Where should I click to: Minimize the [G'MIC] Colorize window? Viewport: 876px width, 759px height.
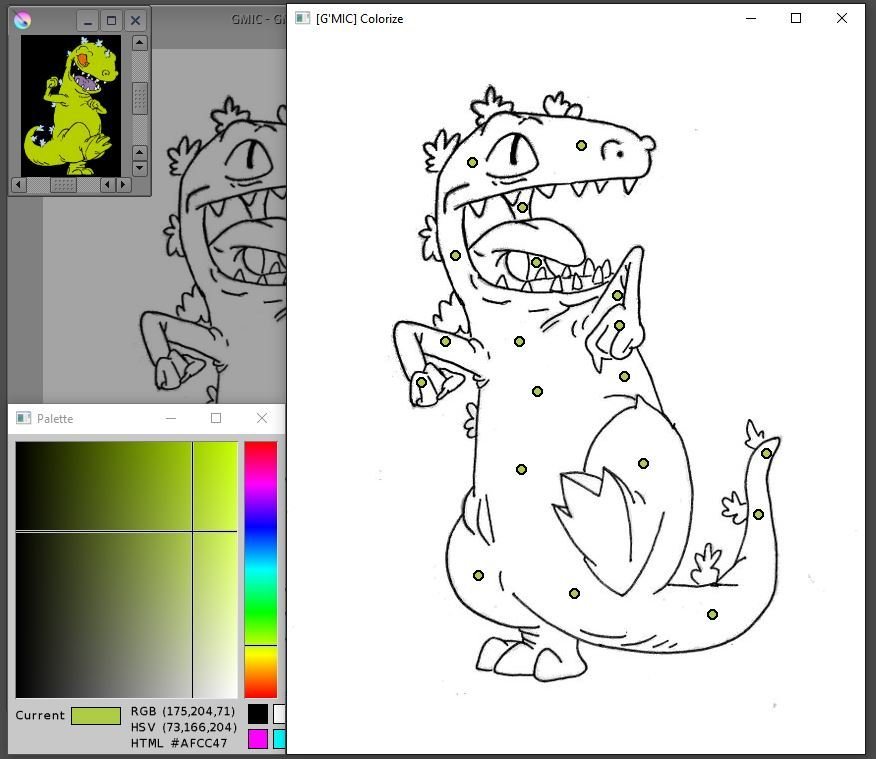pos(751,18)
